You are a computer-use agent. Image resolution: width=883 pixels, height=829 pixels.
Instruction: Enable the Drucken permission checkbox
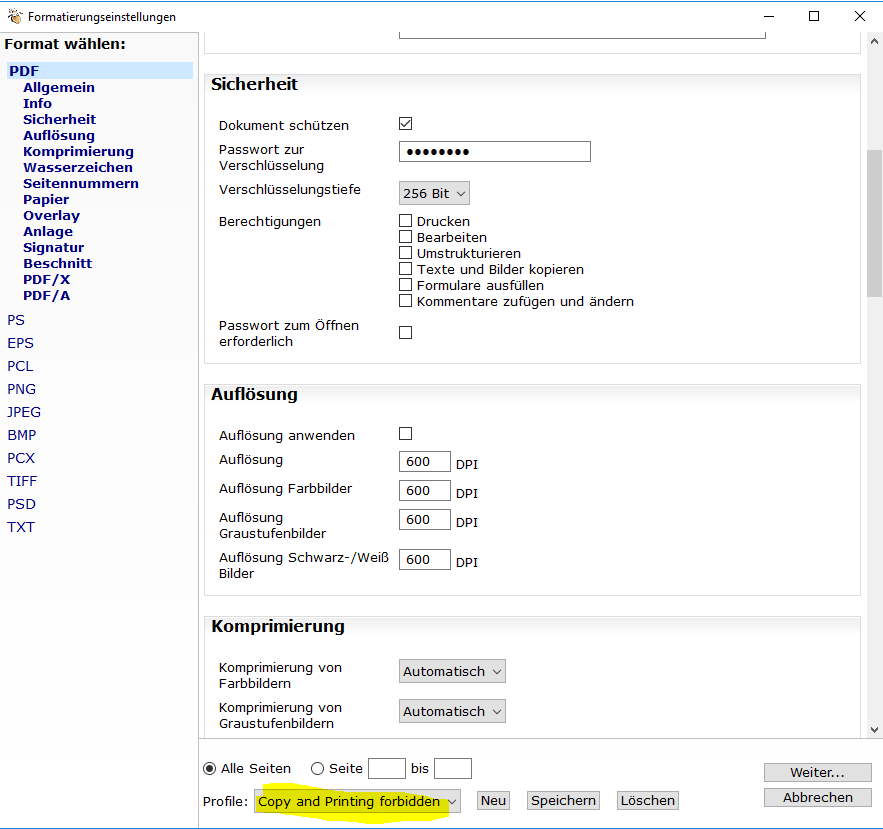click(405, 221)
